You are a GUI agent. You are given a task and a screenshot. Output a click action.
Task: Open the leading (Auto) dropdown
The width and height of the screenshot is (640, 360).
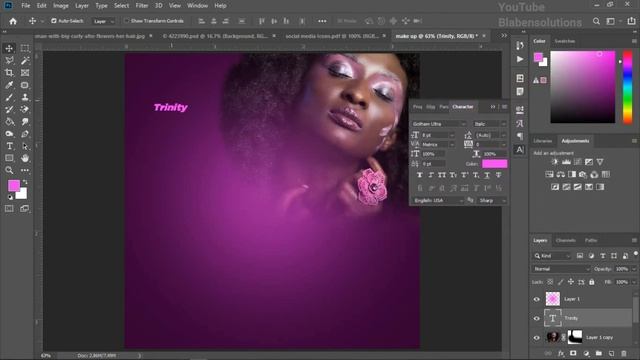(503, 135)
